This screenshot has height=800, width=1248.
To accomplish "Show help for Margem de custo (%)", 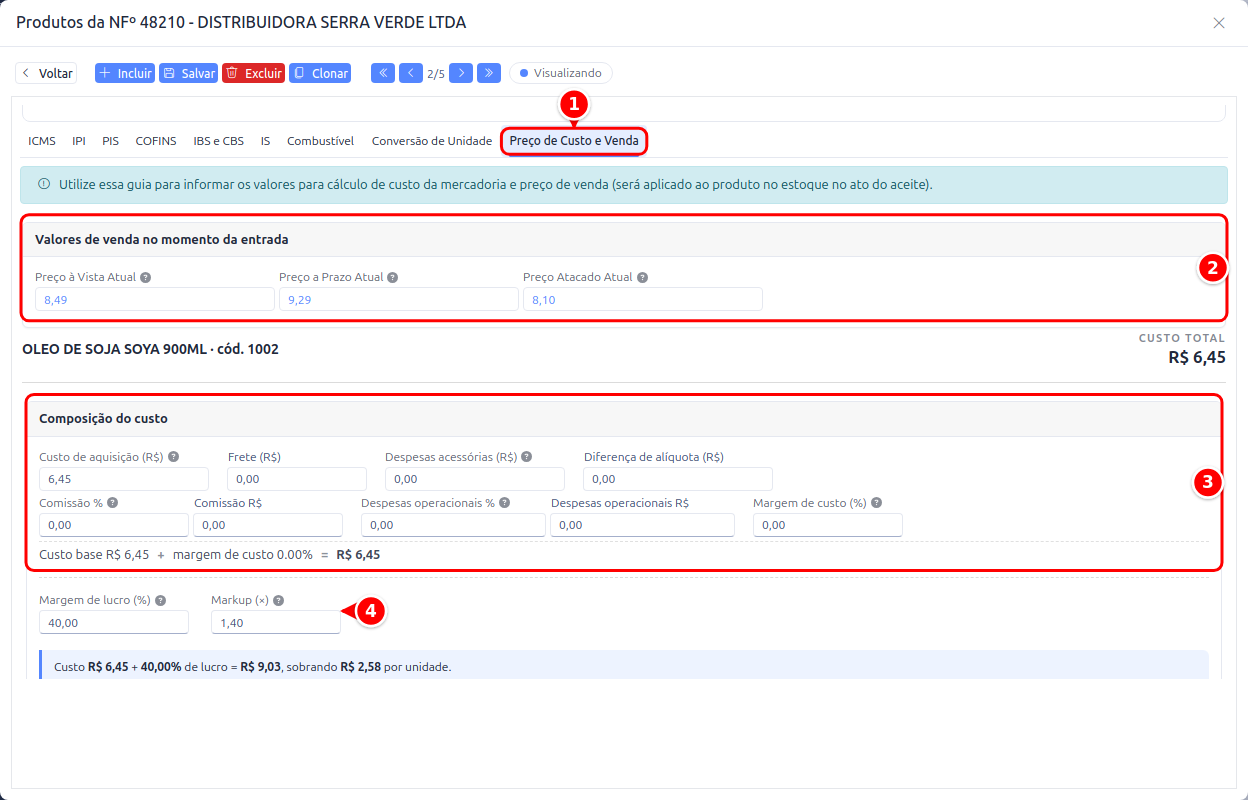I will (876, 503).
